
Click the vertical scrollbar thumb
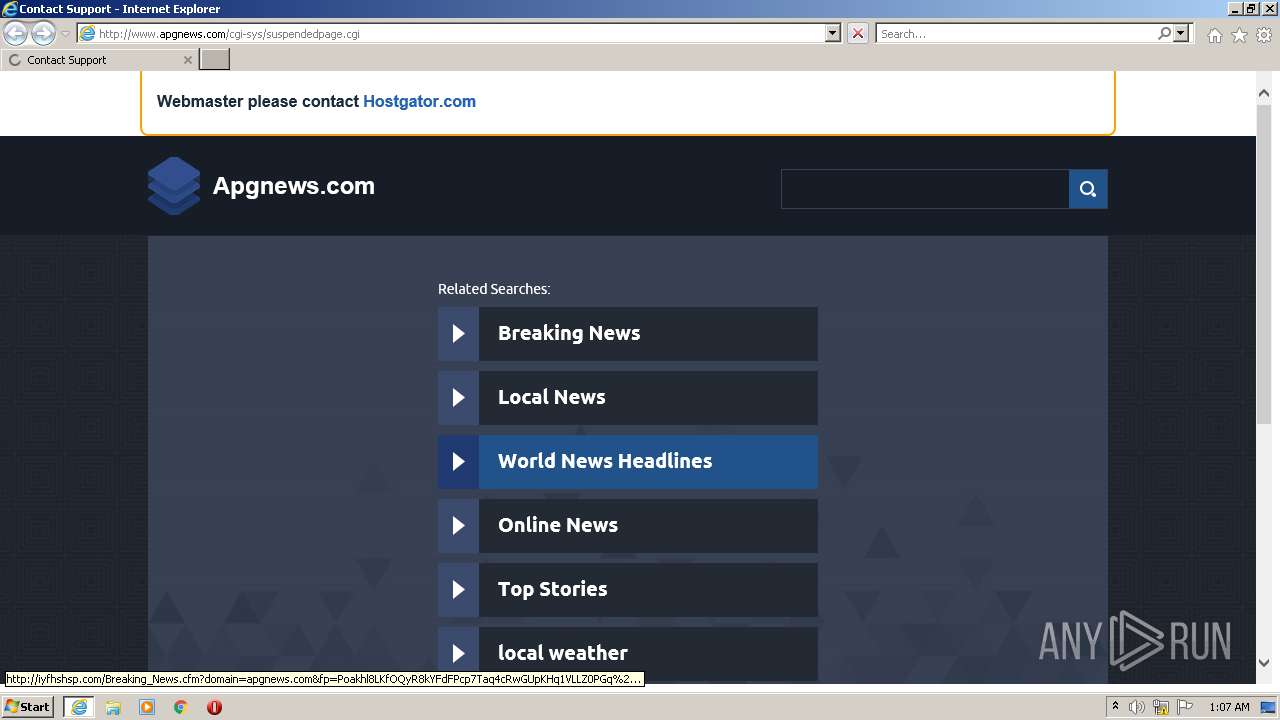pos(1263,263)
